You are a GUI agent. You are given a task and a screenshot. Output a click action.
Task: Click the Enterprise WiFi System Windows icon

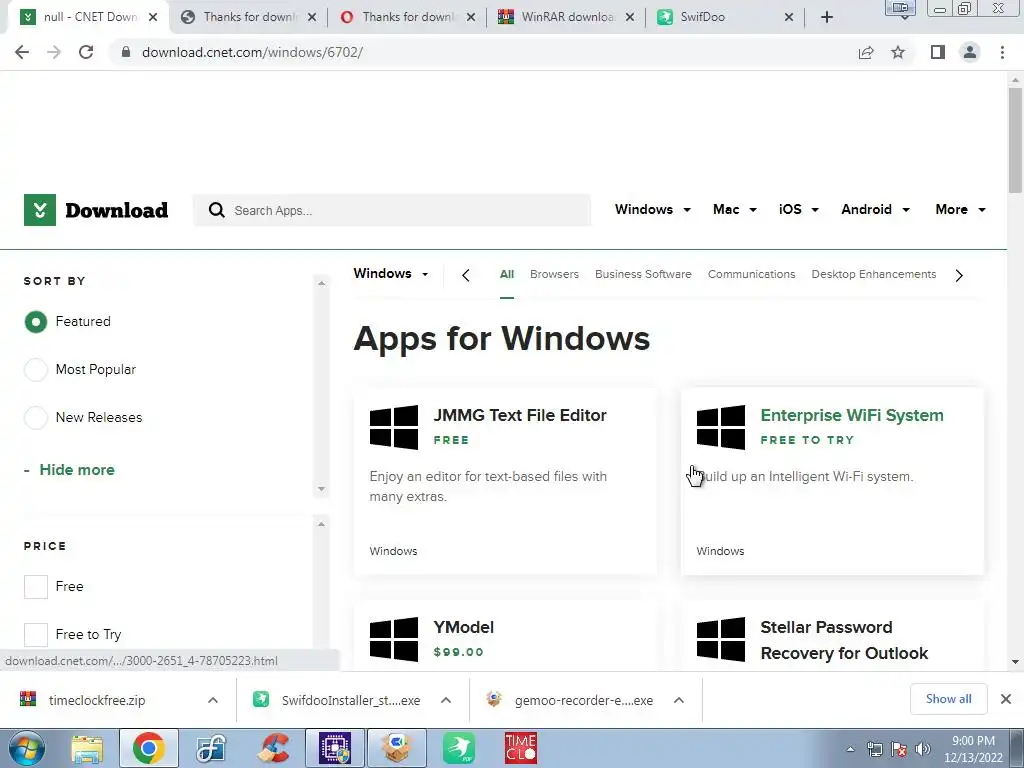(x=721, y=427)
